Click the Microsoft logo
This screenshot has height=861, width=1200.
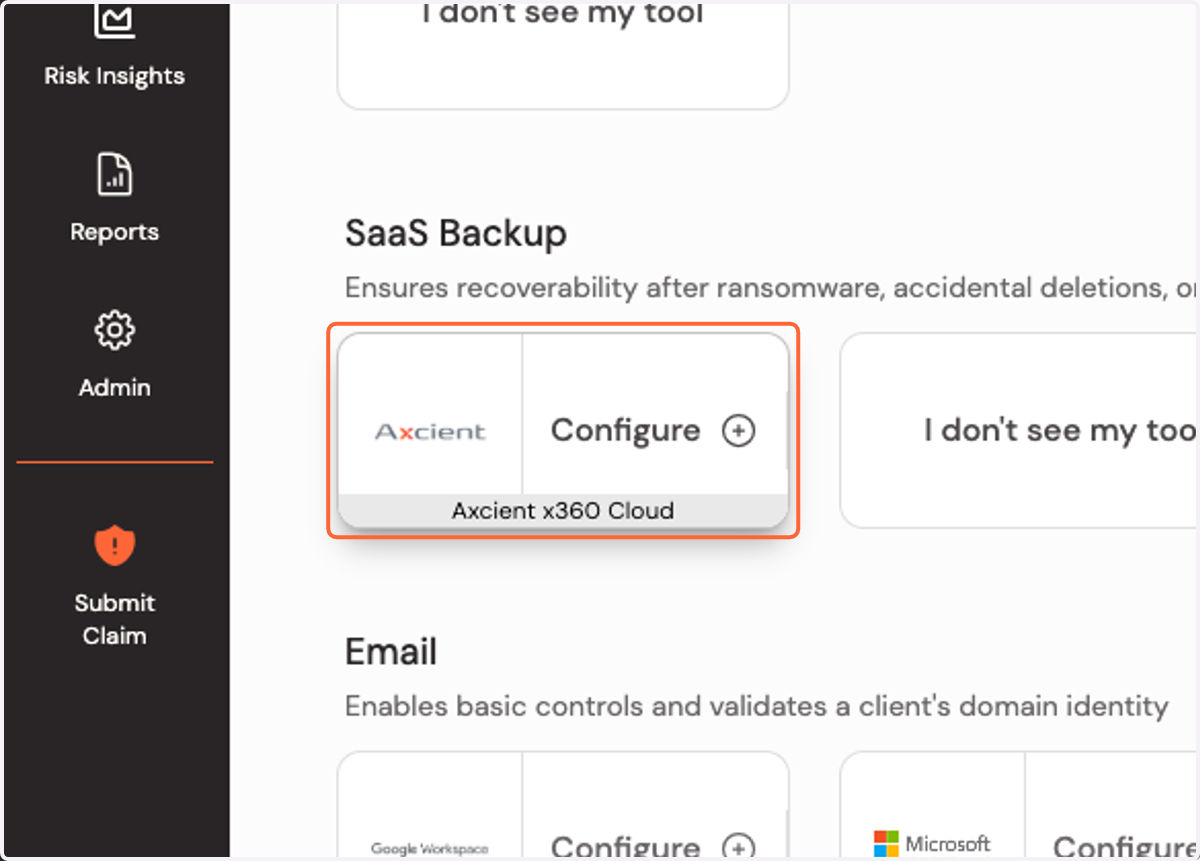pos(932,845)
